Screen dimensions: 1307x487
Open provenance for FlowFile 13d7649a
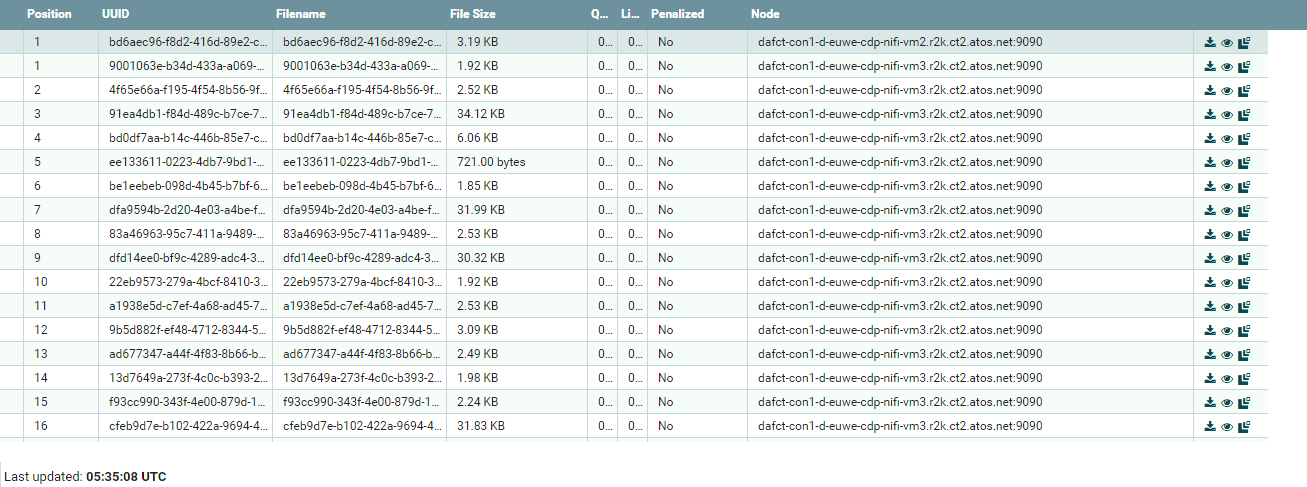tap(1244, 379)
